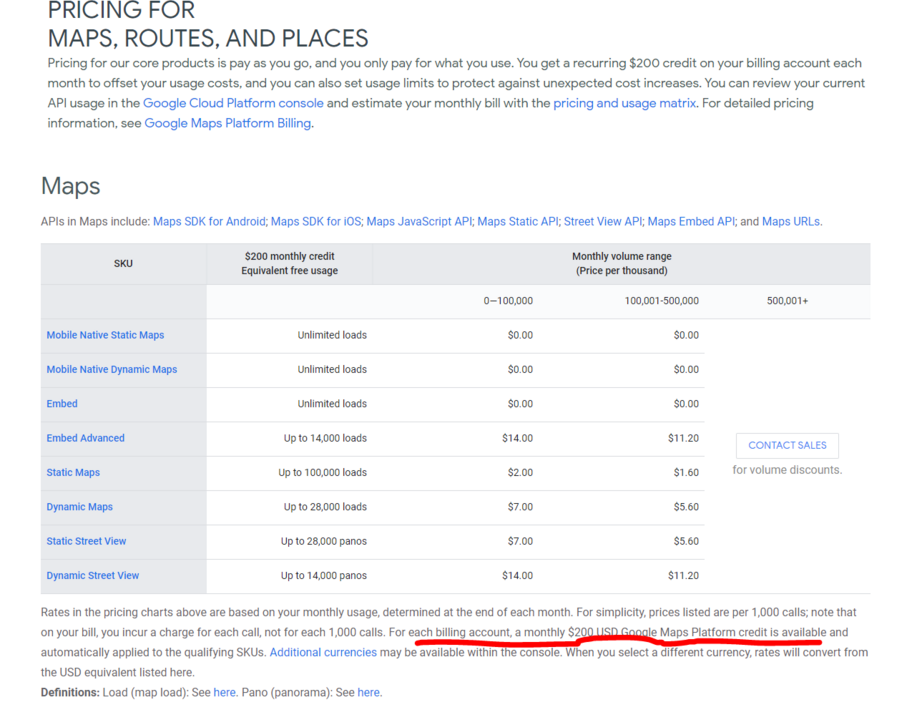This screenshot has height=720, width=922.
Task: Select the $200 monthly credit column header
Action: coord(289,264)
